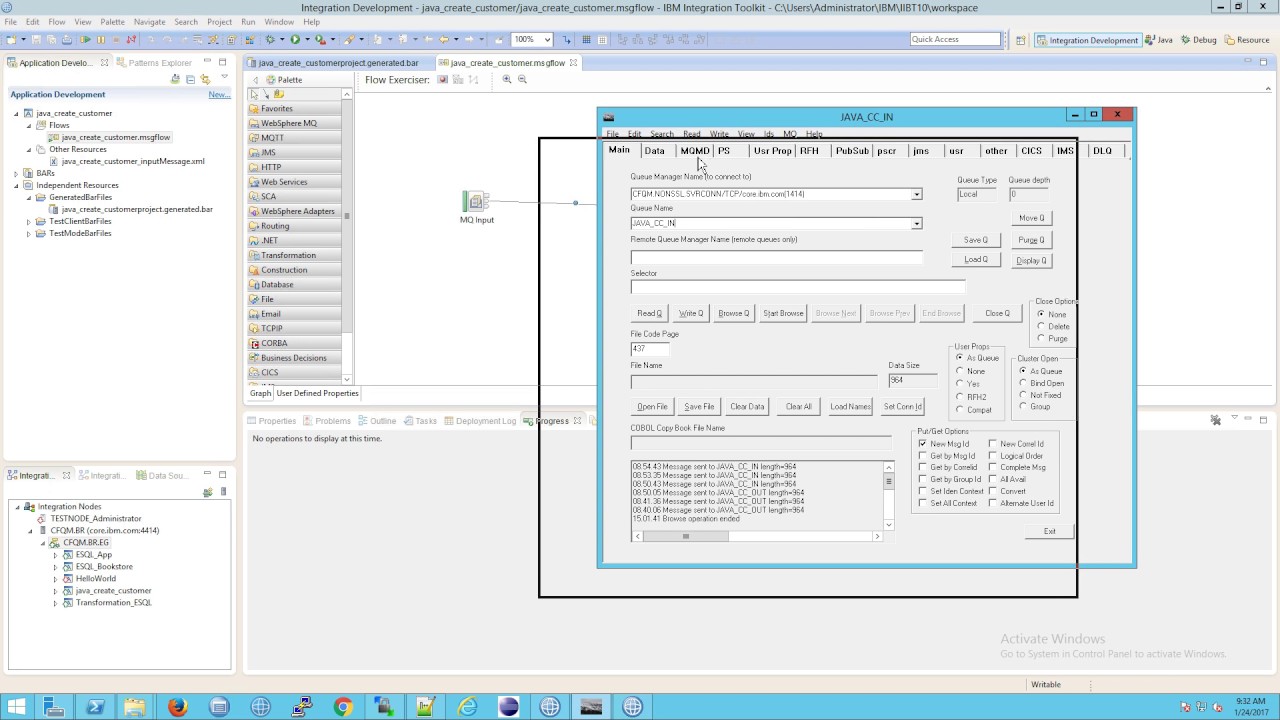Select java_create_customer.msgflow in the tree
The height and width of the screenshot is (720, 1280).
pyautogui.click(x=117, y=137)
